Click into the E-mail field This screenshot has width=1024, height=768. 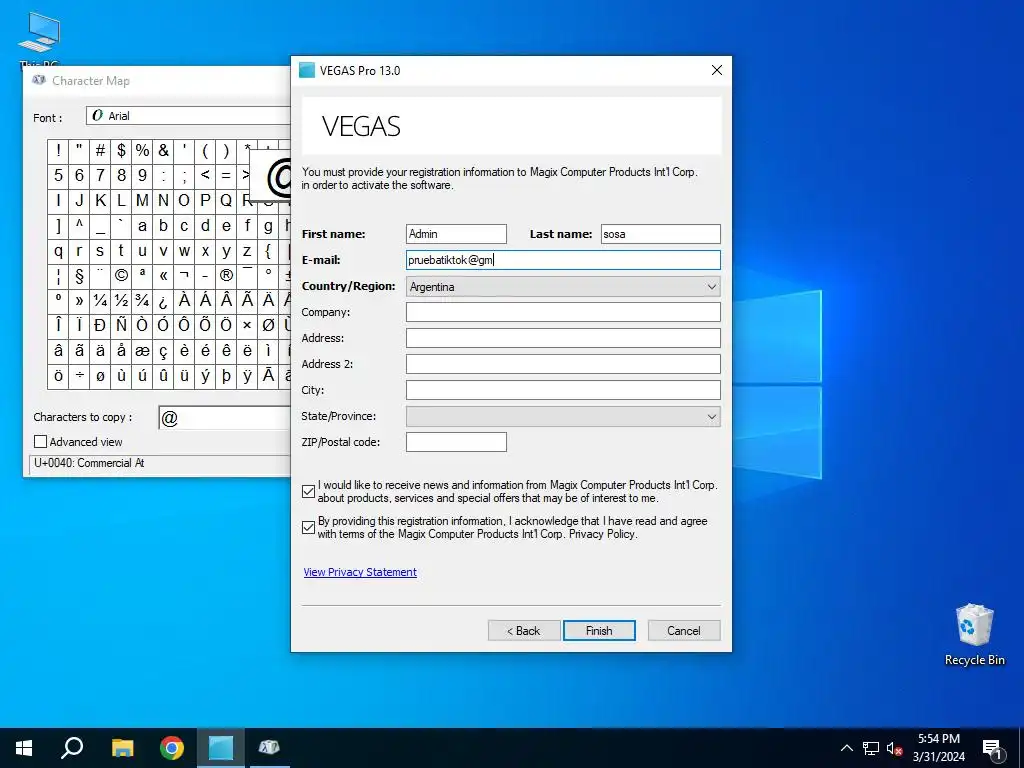tap(563, 260)
